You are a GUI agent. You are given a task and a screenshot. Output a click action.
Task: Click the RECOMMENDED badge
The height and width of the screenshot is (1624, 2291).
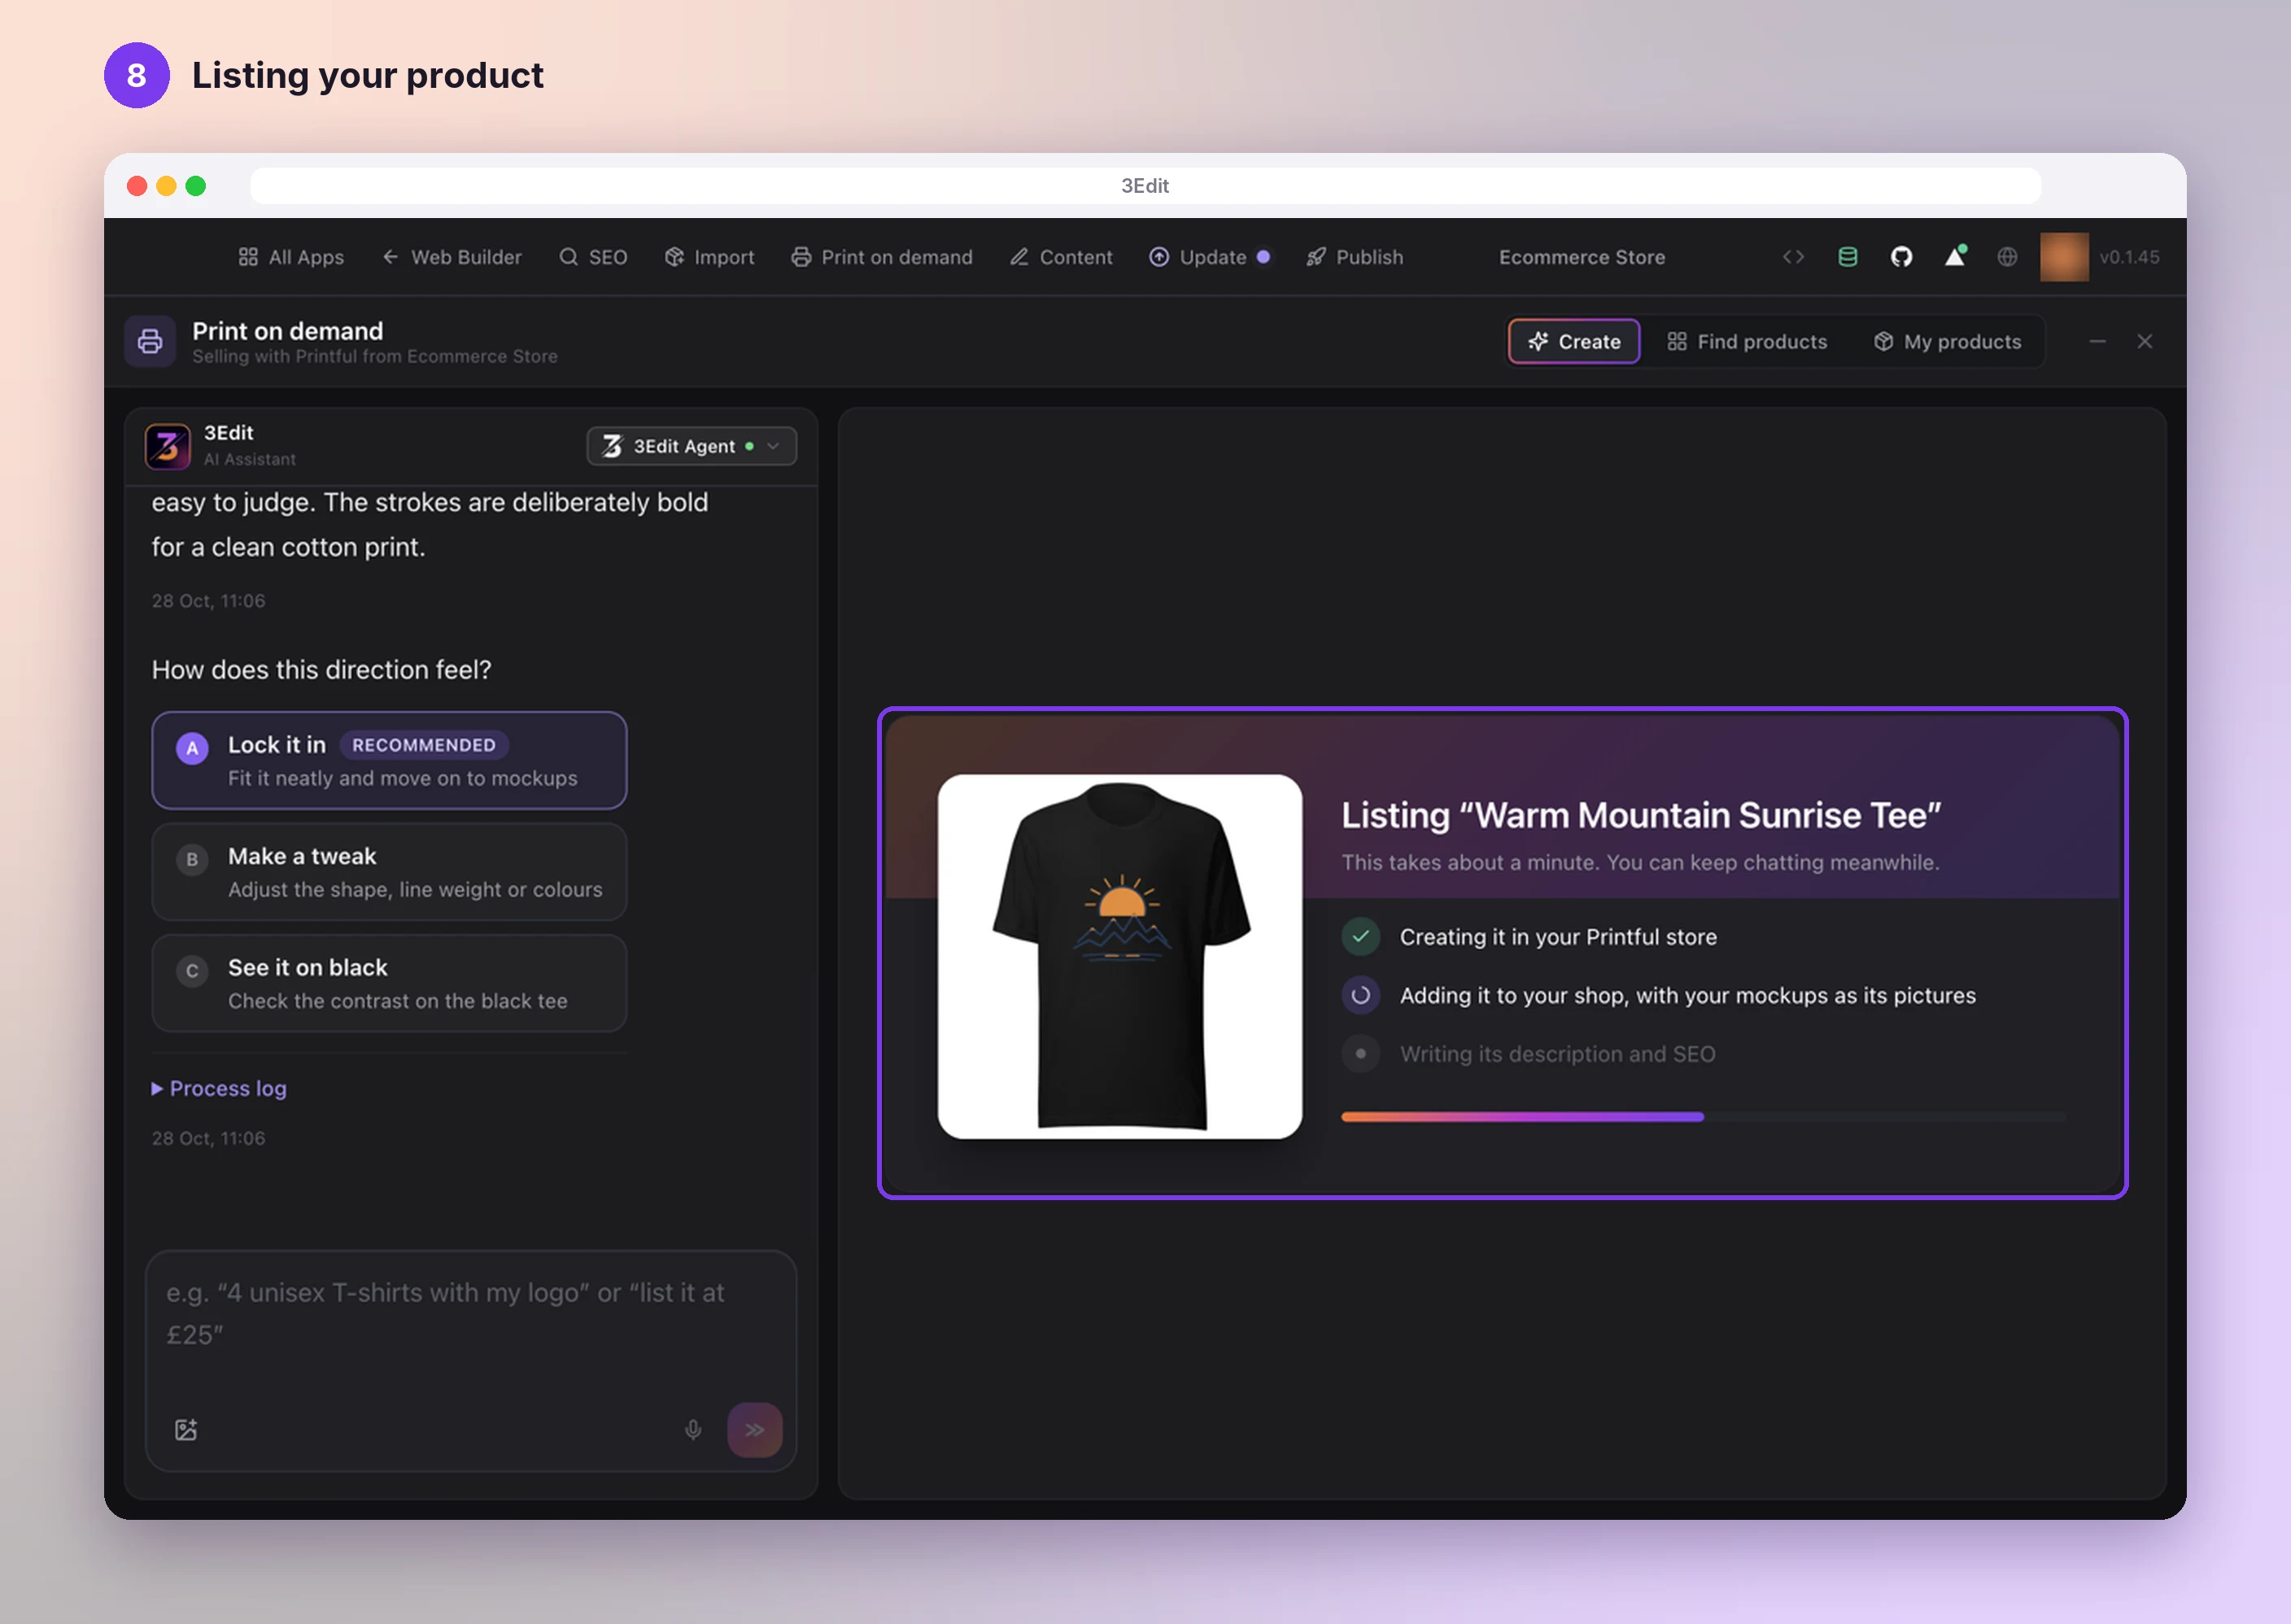[424, 745]
